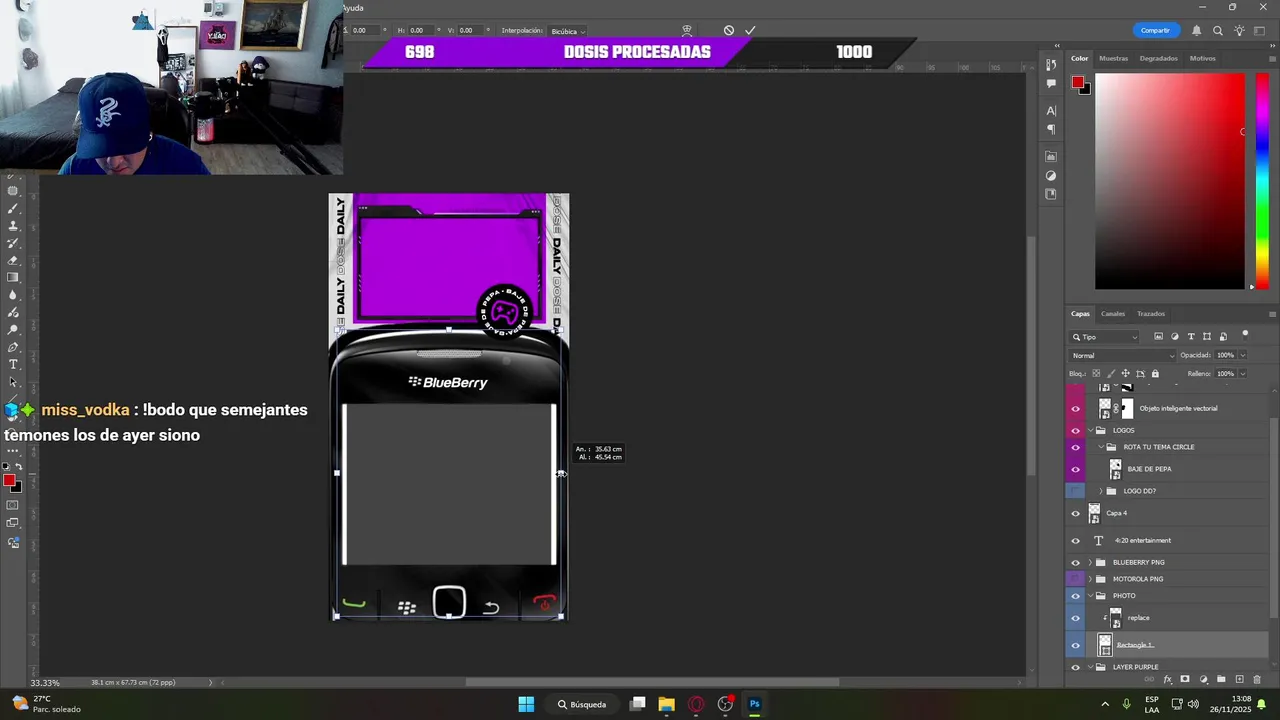Open the Opacidad percentage dropdown arrow

pos(1243,355)
